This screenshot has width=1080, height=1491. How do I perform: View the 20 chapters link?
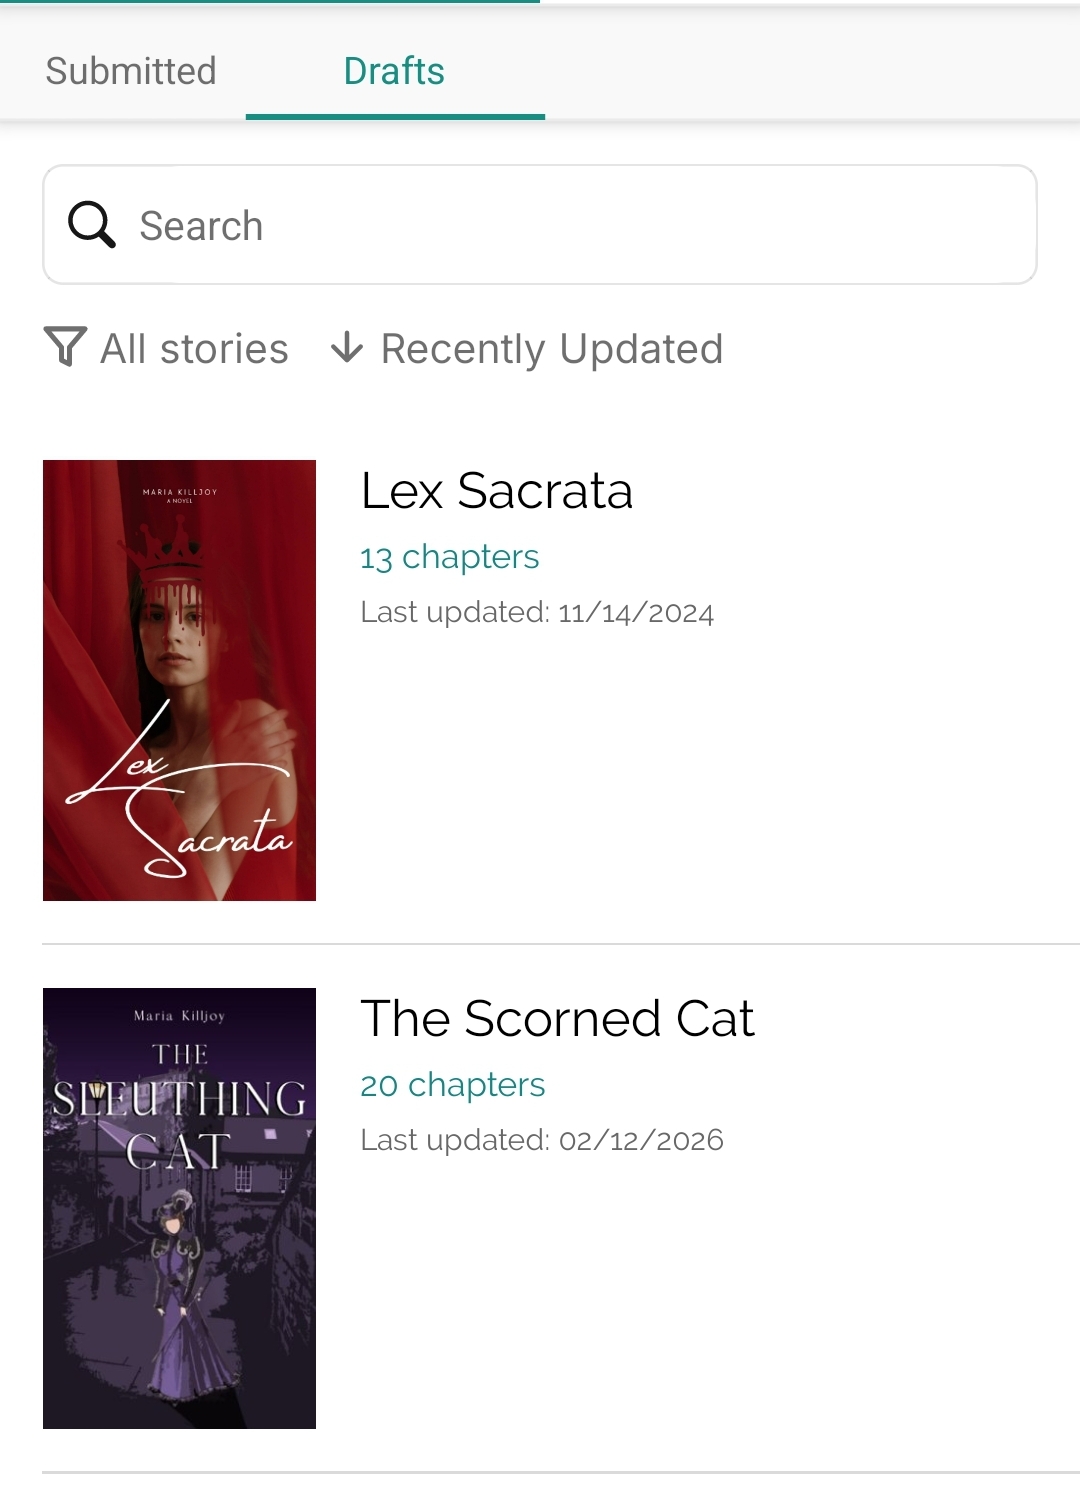tap(452, 1085)
